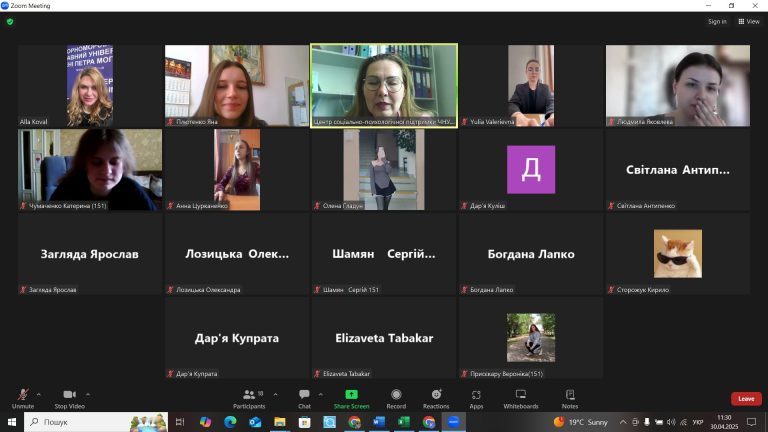Viewport: 768px width, 432px height.
Task: Click green encryption shield icon
Action: (x=10, y=21)
